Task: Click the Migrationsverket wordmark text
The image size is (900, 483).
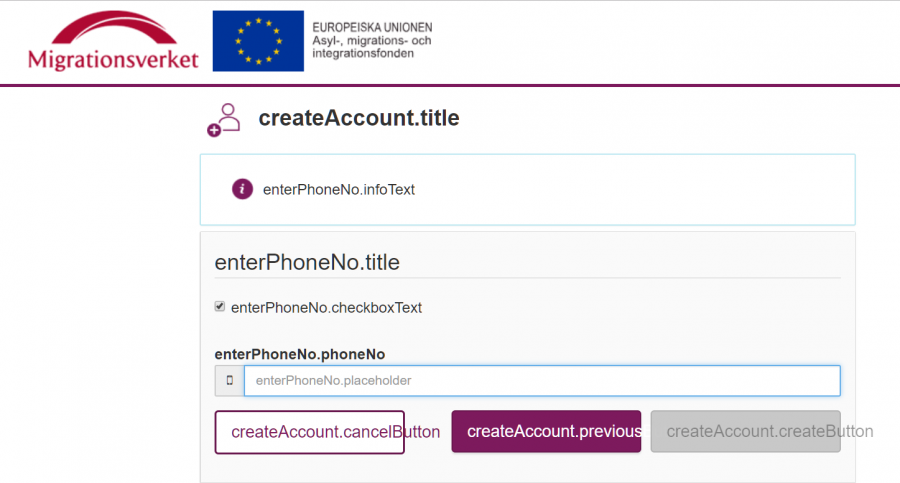Action: tap(113, 59)
